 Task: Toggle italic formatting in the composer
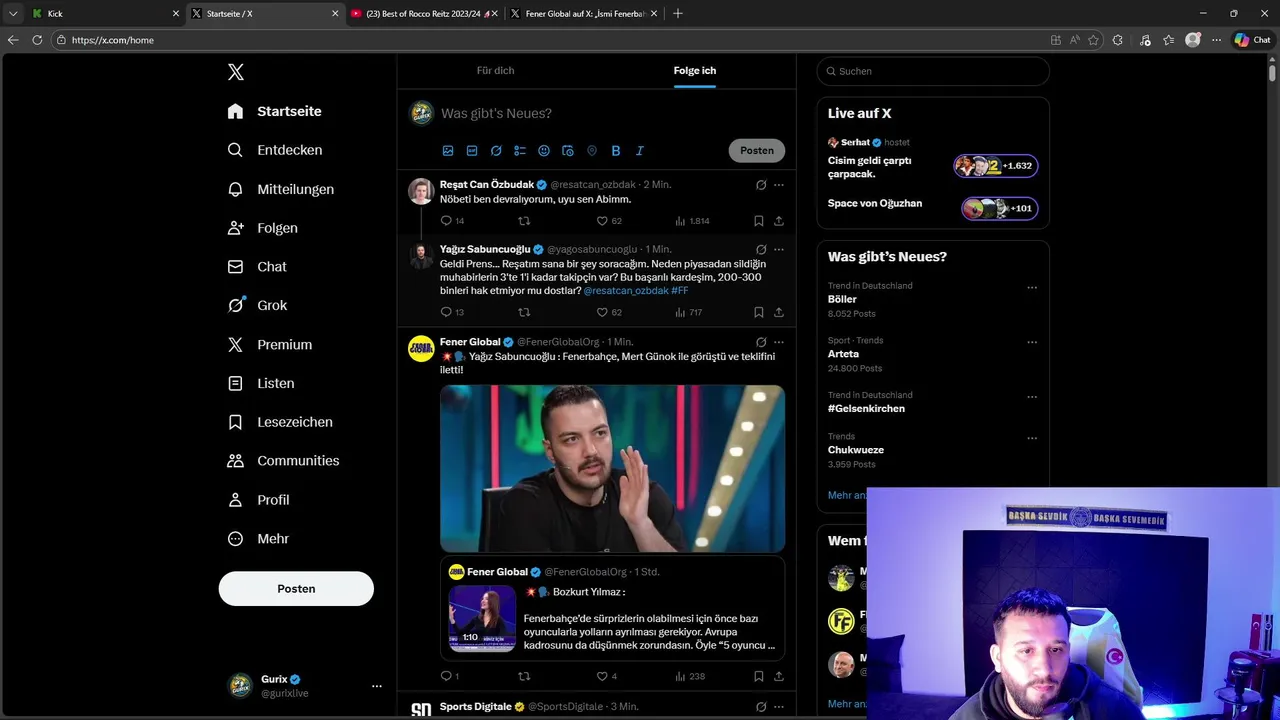(640, 151)
